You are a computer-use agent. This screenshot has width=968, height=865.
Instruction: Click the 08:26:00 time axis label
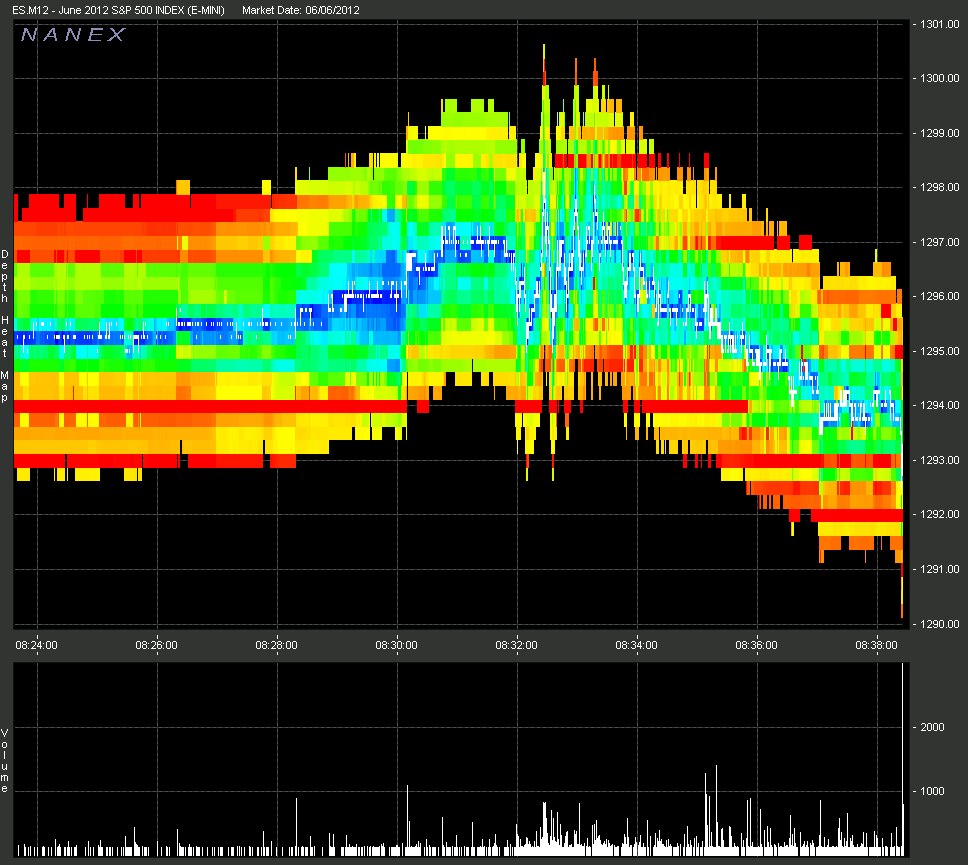pyautogui.click(x=156, y=645)
